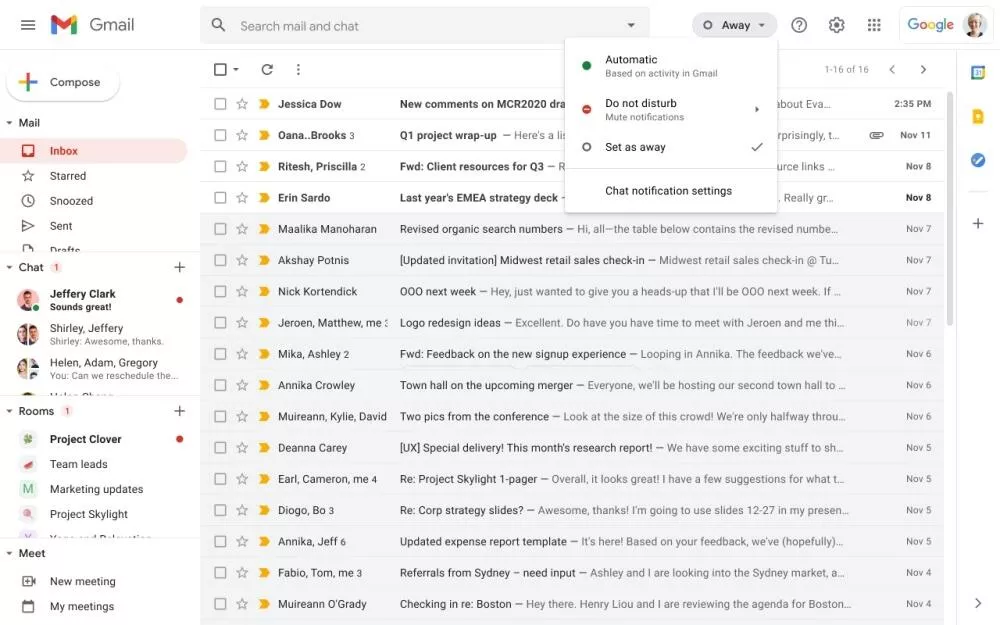
Task: Start a new chat with plus icon
Action: point(180,267)
